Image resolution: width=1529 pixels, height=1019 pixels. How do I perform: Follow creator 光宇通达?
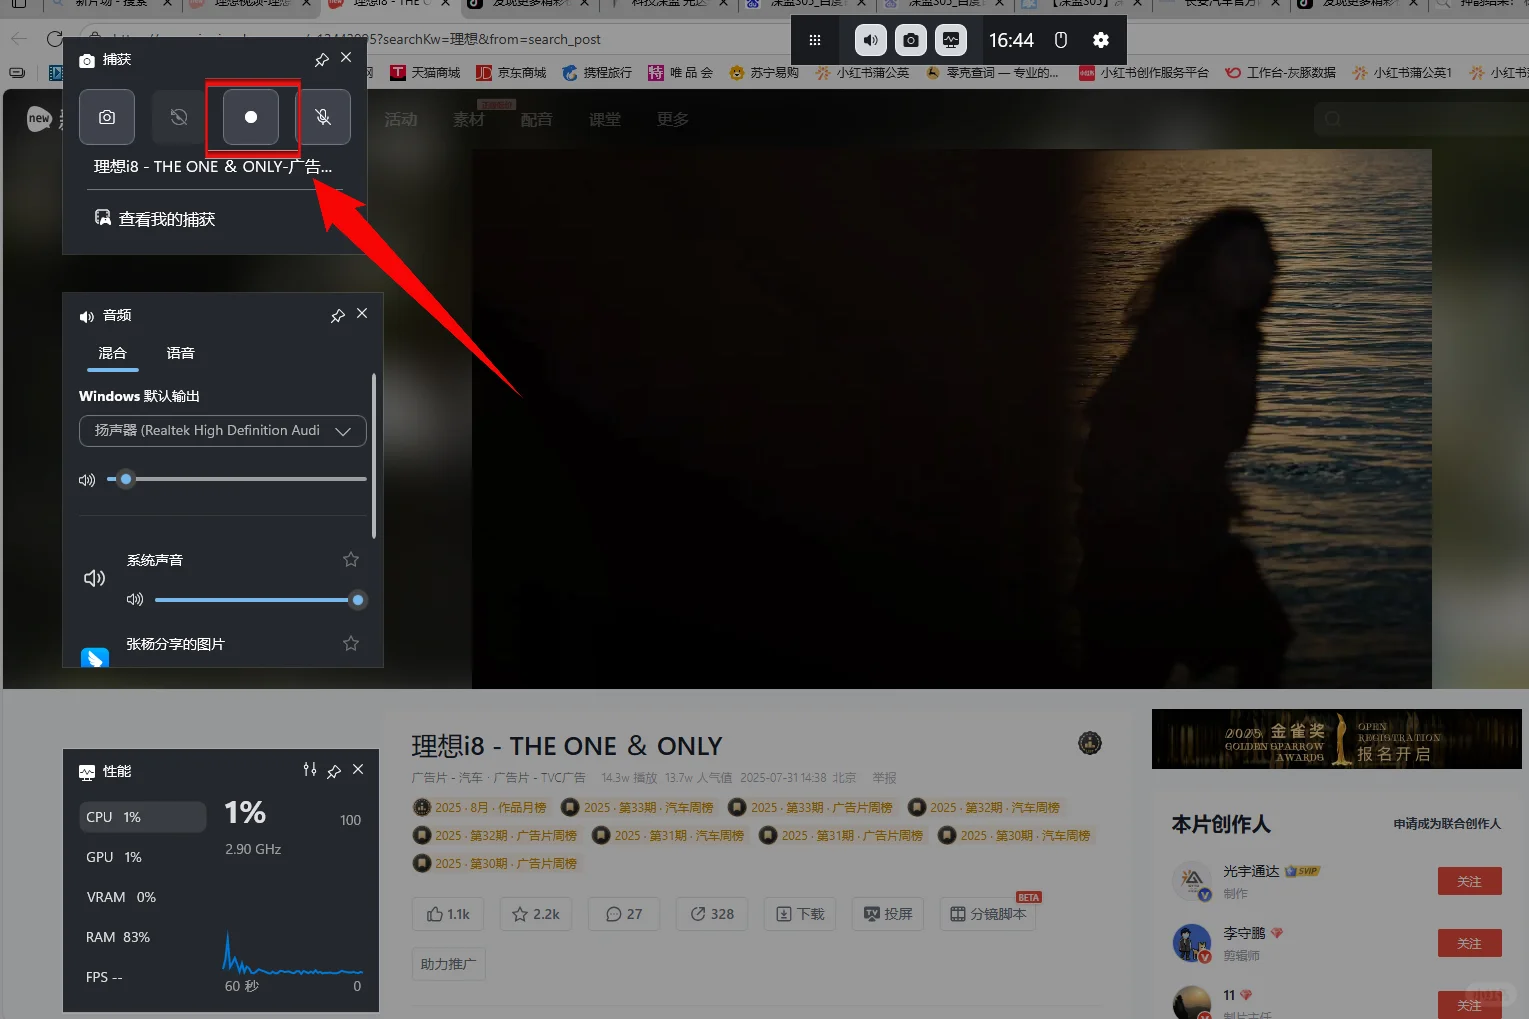(x=1469, y=881)
